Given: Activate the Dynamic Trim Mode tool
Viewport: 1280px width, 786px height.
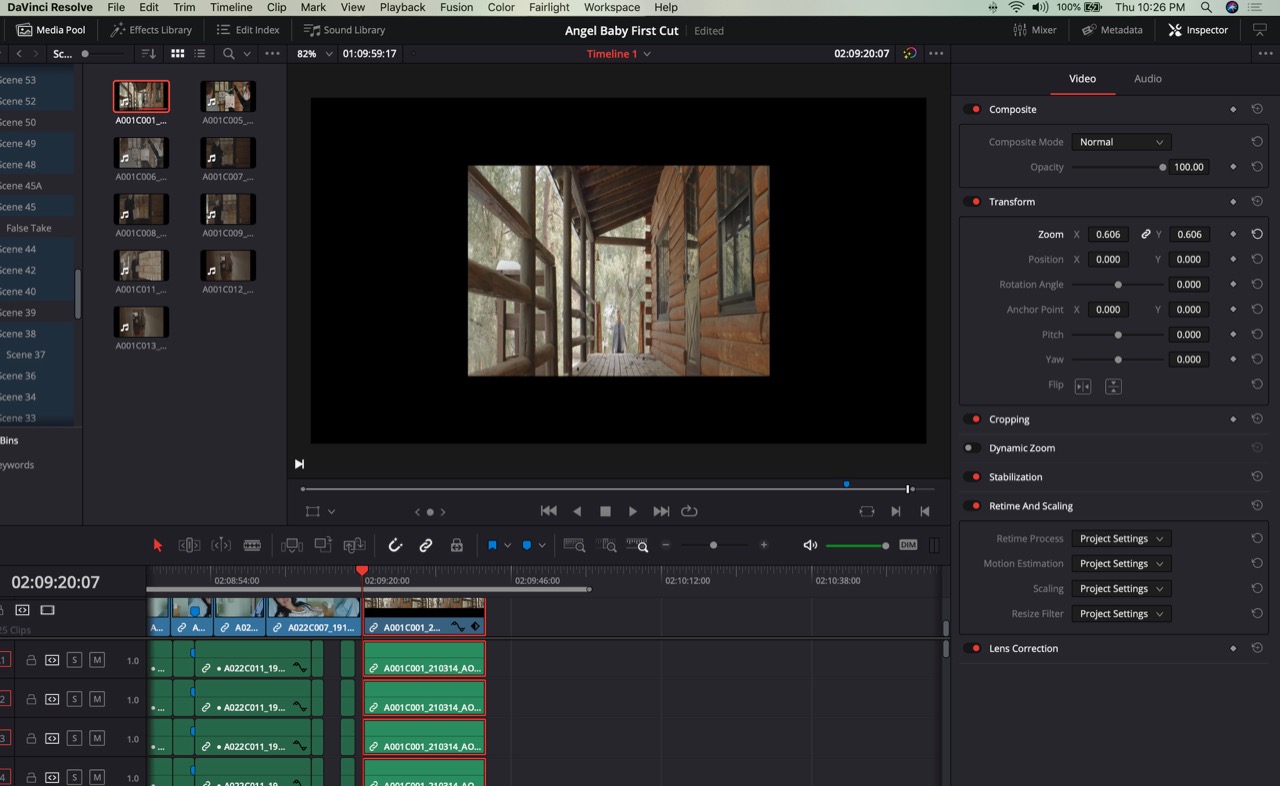Looking at the screenshot, I should point(221,545).
